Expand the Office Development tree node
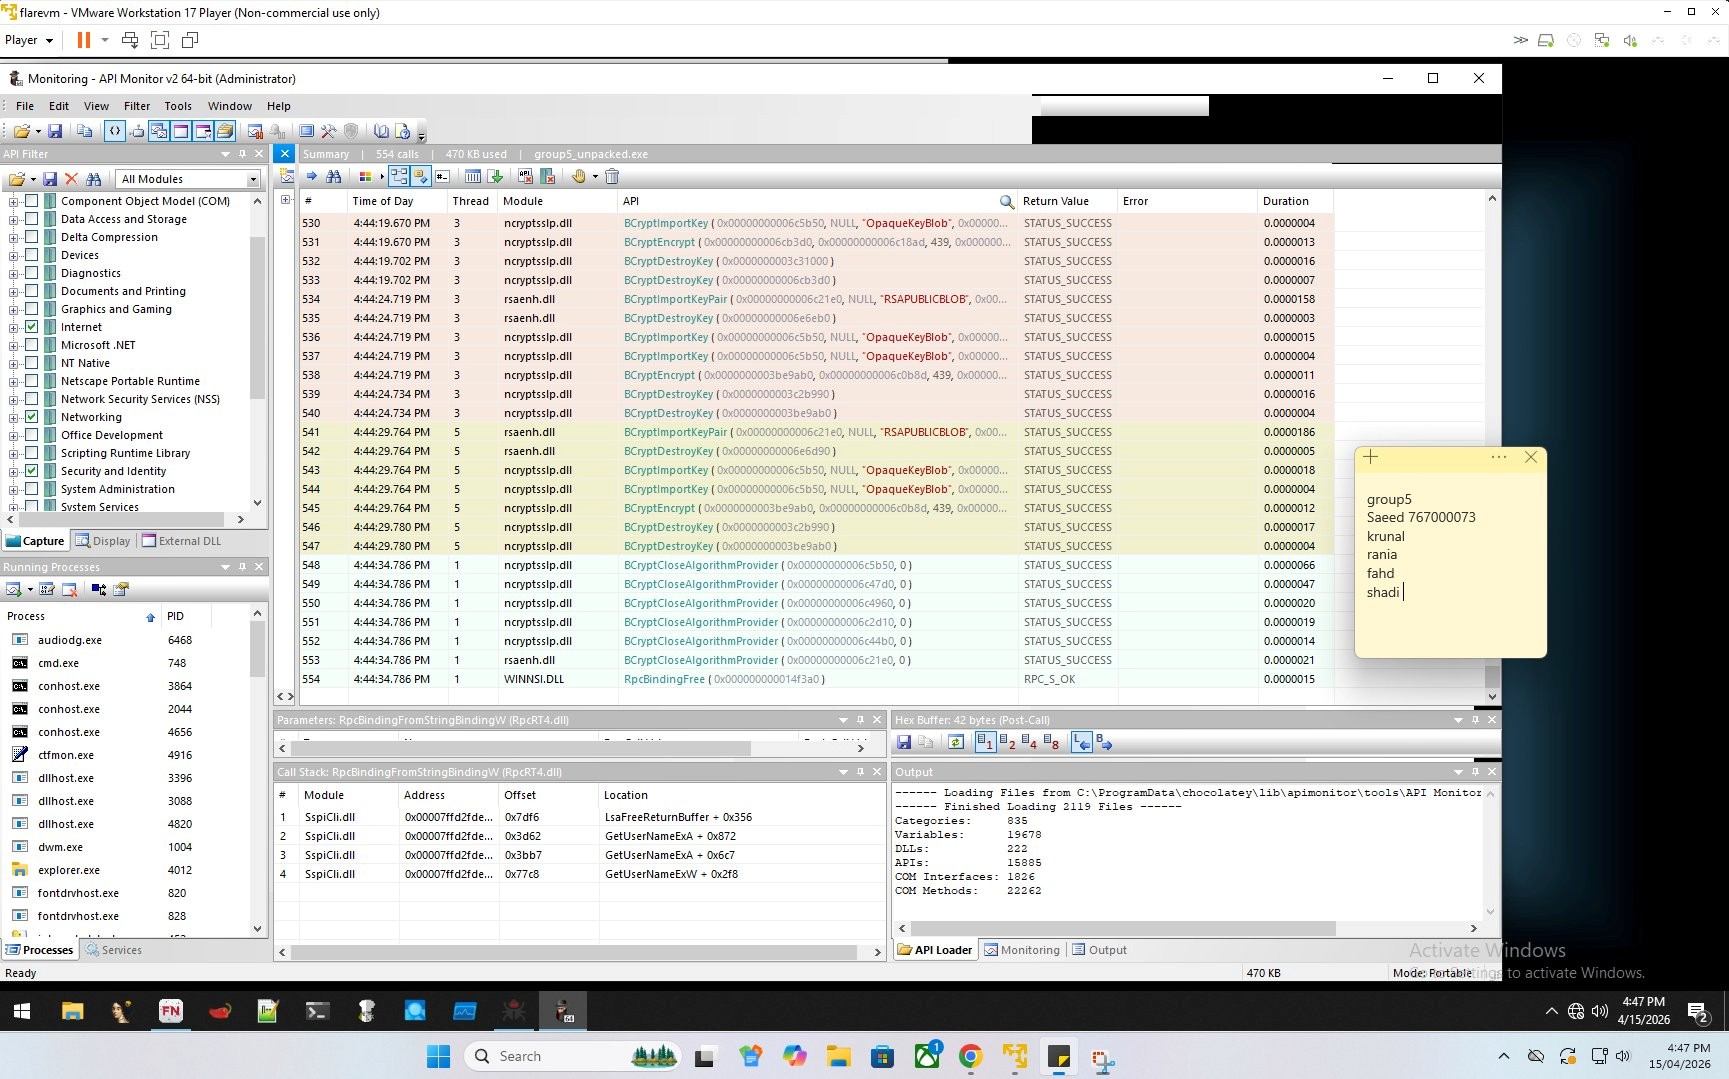 (x=14, y=435)
